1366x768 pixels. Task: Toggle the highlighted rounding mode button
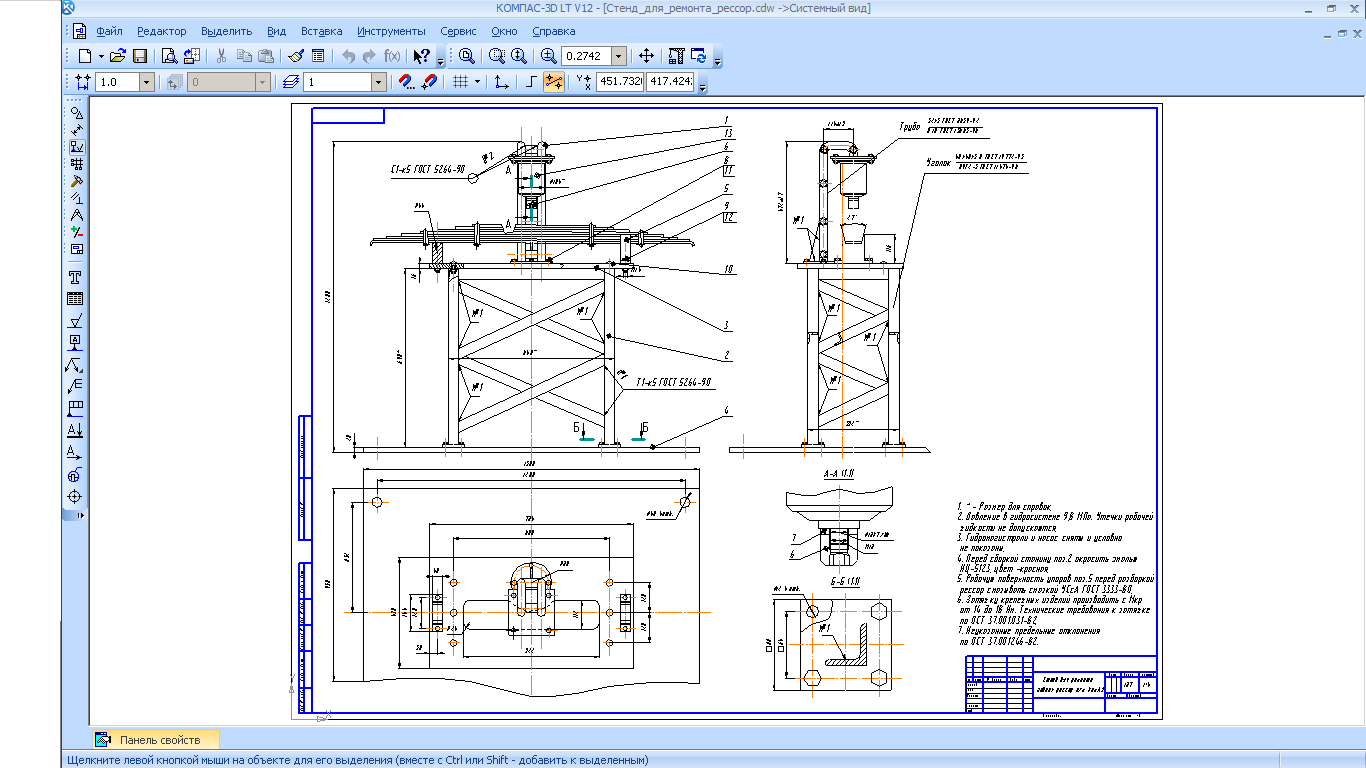(x=553, y=82)
